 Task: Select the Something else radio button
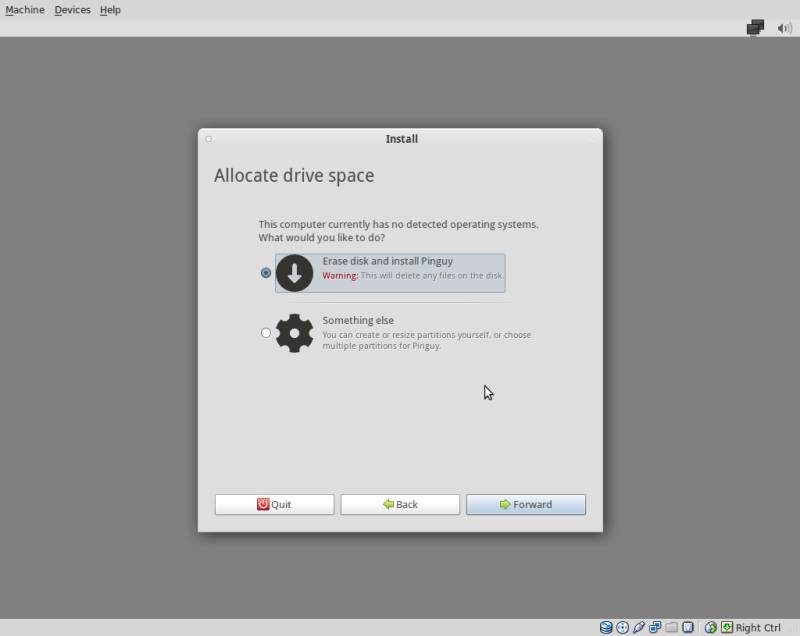pos(266,333)
